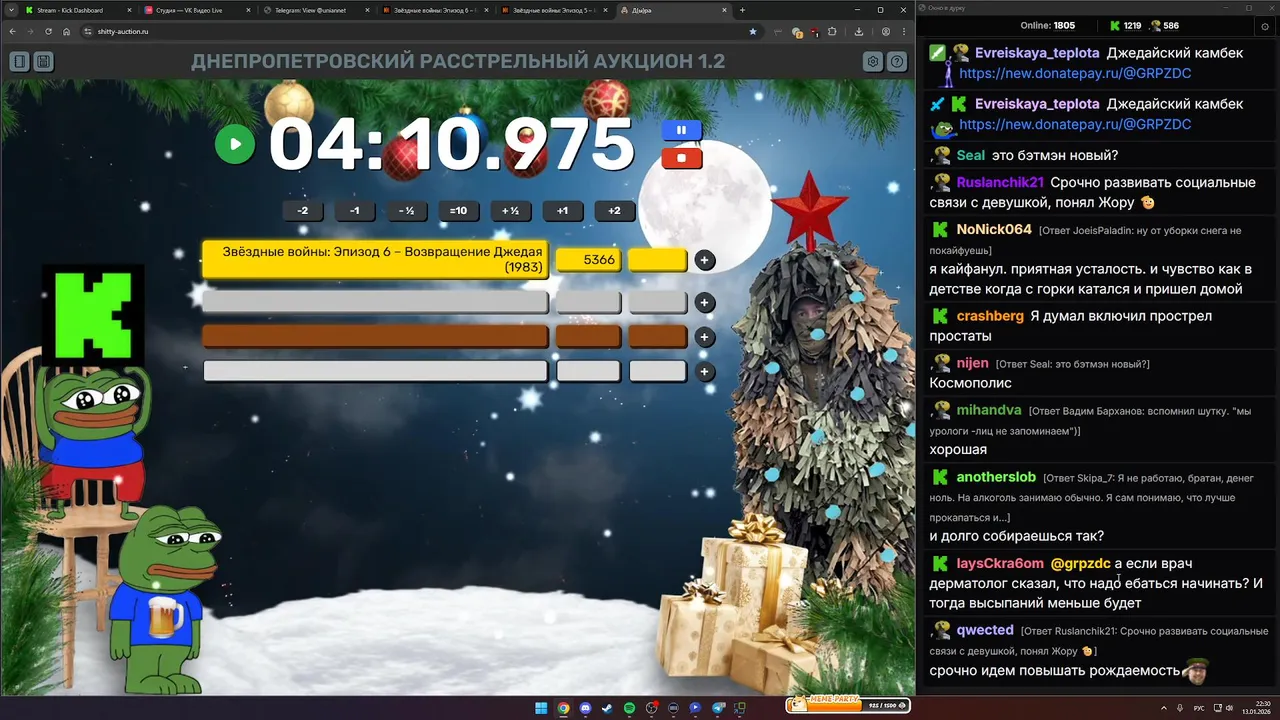The height and width of the screenshot is (720, 1280).
Task: Click the save floppy disk icon
Action: coord(43,62)
